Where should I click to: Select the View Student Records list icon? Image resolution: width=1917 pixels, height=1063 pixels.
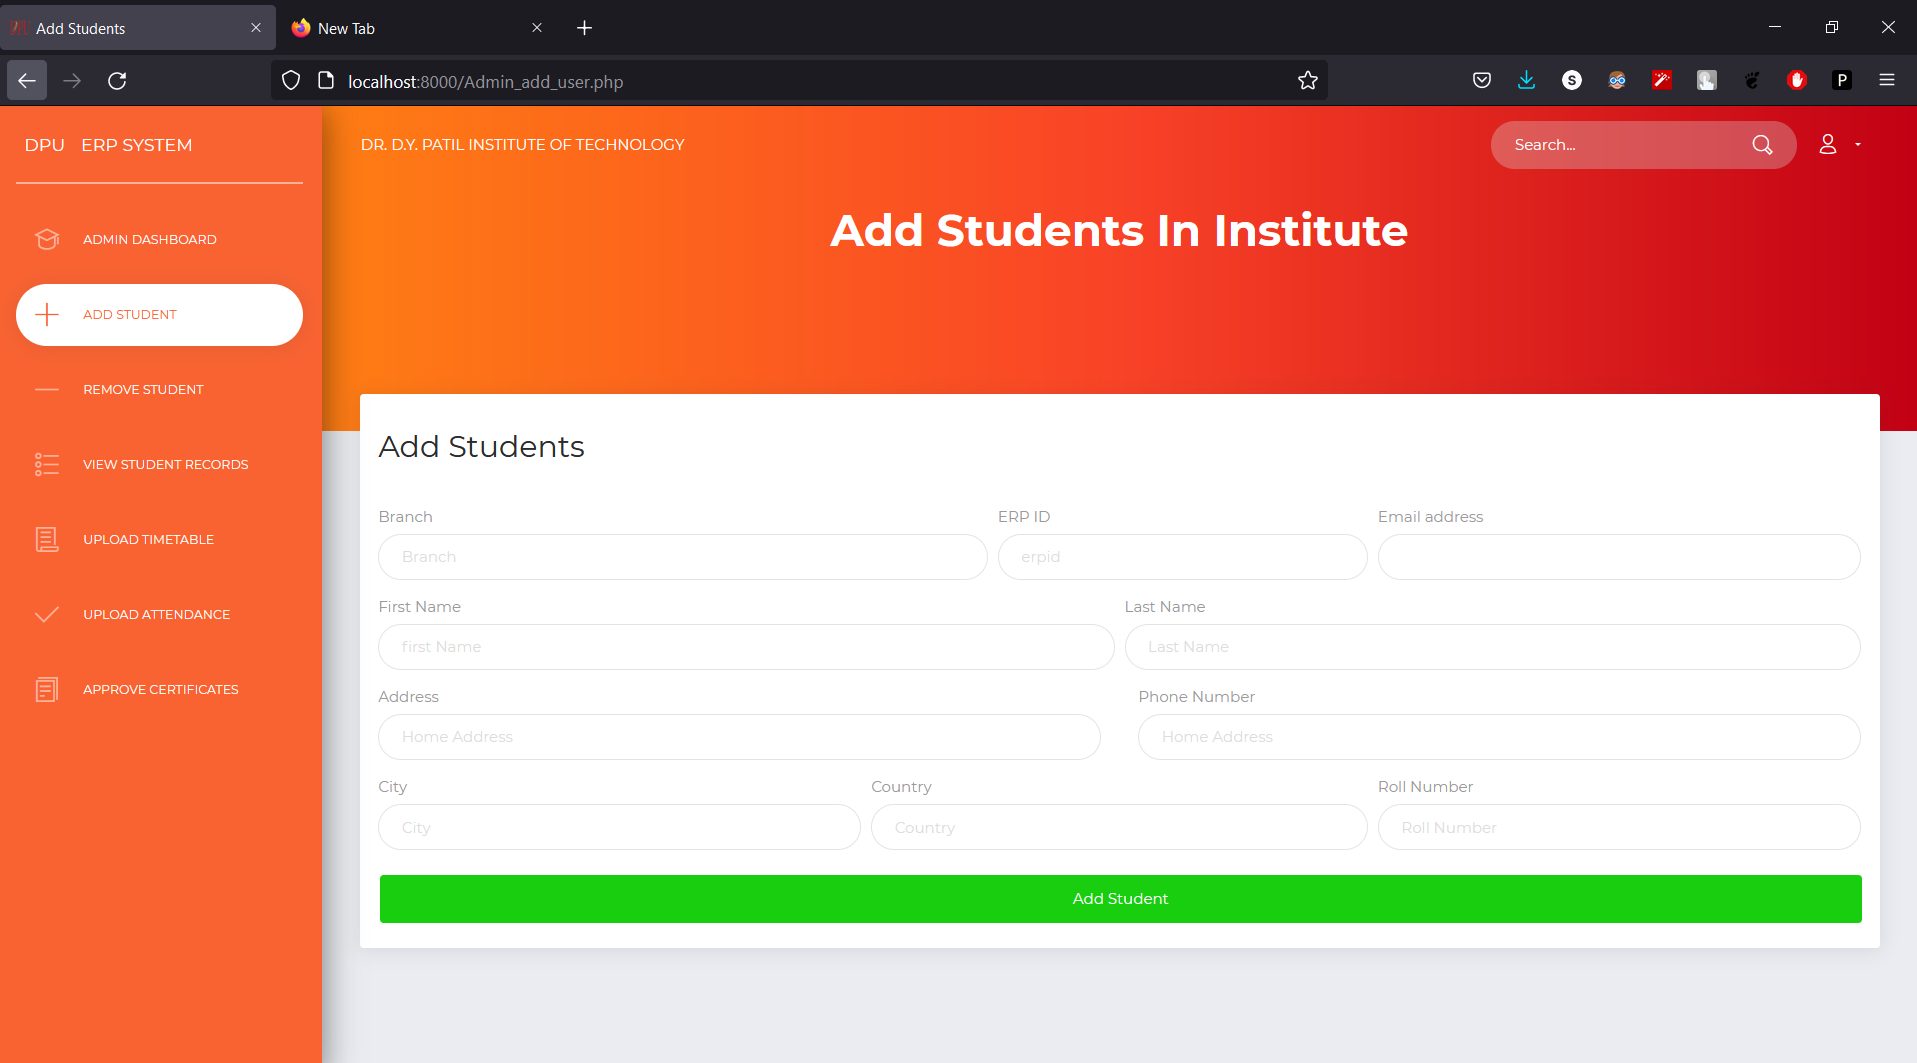click(47, 464)
